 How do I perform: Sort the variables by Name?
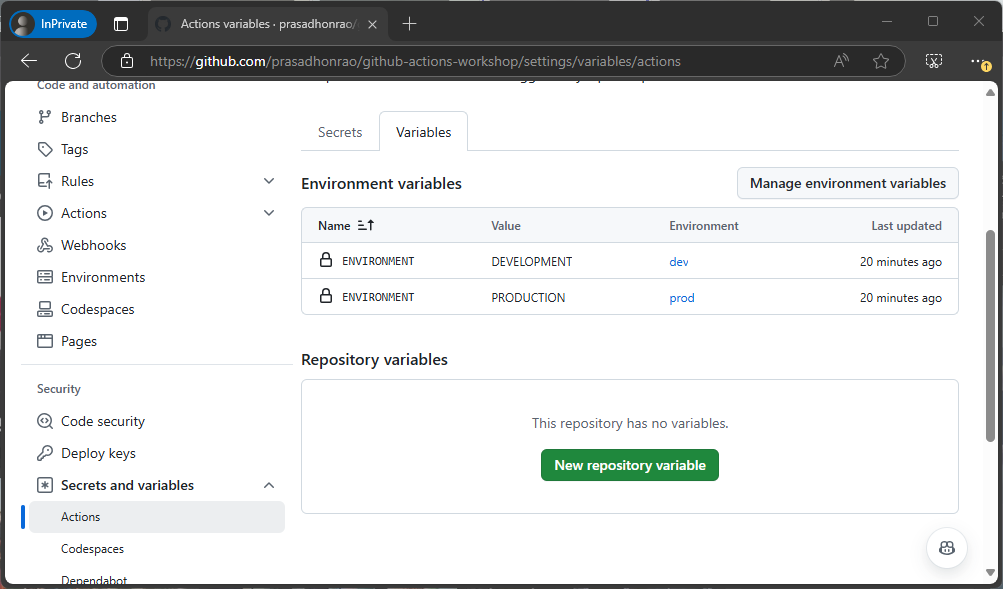(x=341, y=225)
